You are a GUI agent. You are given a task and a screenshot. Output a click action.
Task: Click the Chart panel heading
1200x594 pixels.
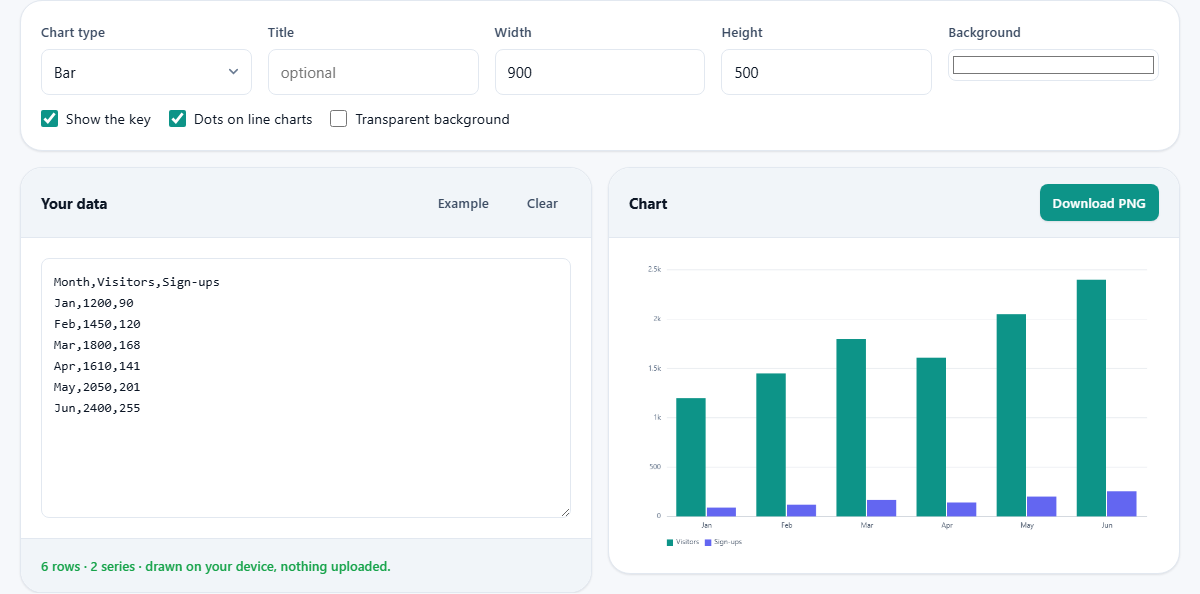coord(648,203)
